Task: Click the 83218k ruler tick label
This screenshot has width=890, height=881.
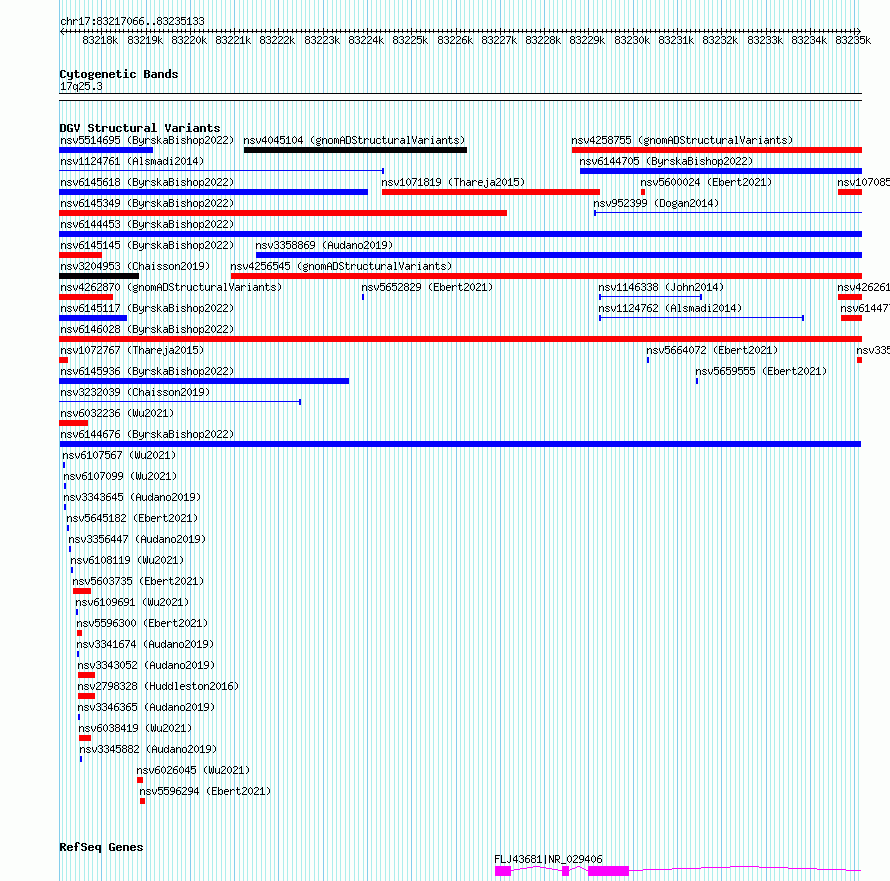Action: 100,40
